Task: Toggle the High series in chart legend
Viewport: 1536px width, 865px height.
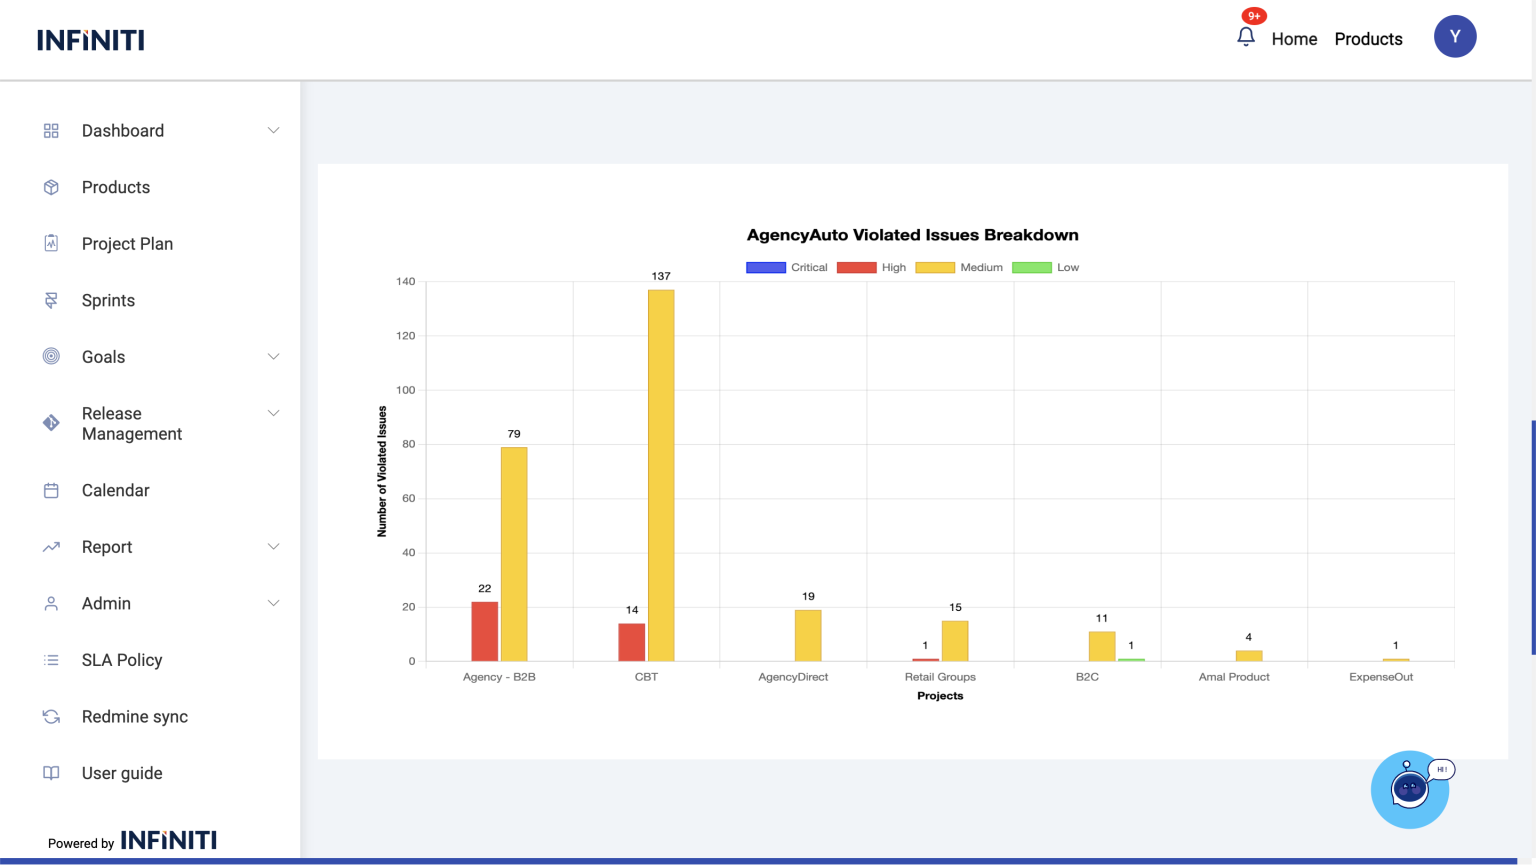Action: 872,268
